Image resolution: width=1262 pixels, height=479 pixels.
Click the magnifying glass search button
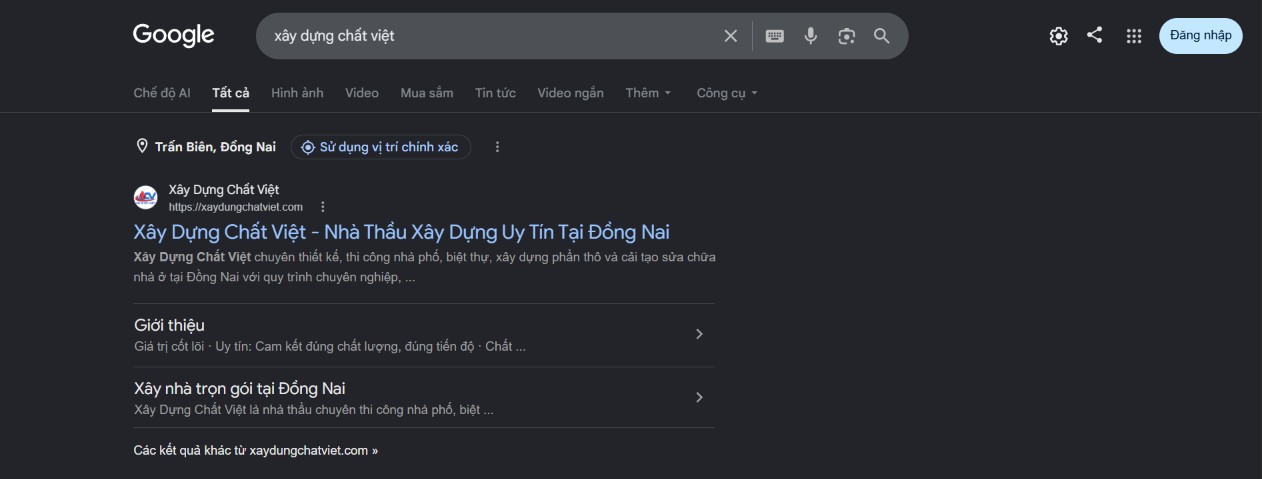click(x=882, y=36)
